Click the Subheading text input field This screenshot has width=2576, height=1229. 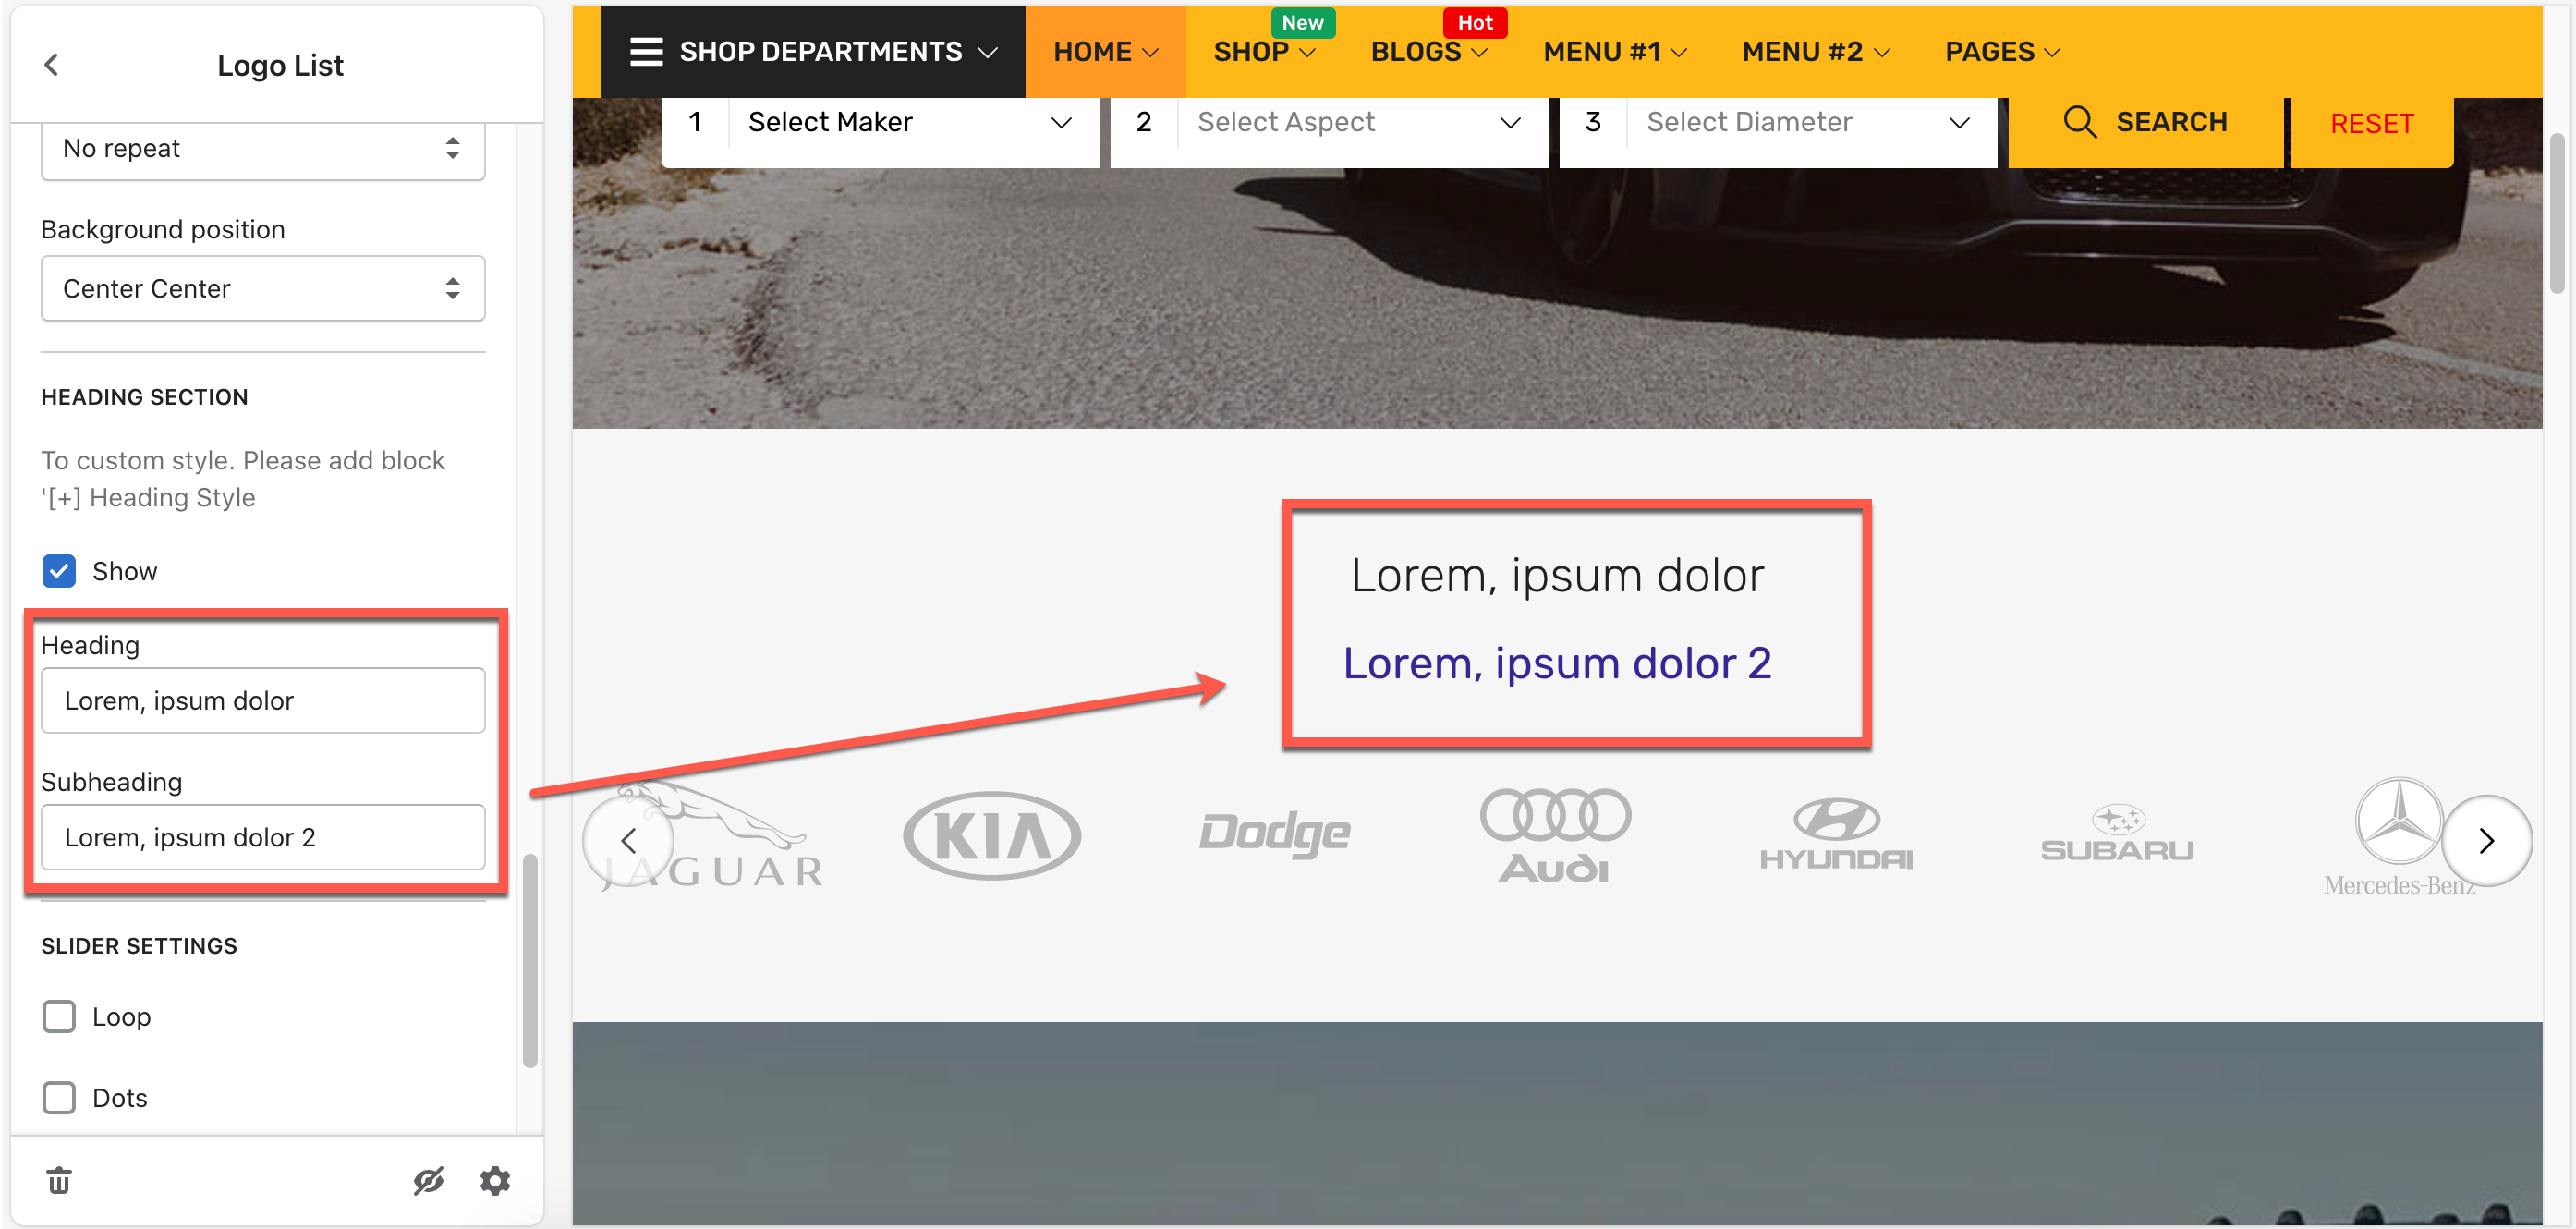(263, 837)
